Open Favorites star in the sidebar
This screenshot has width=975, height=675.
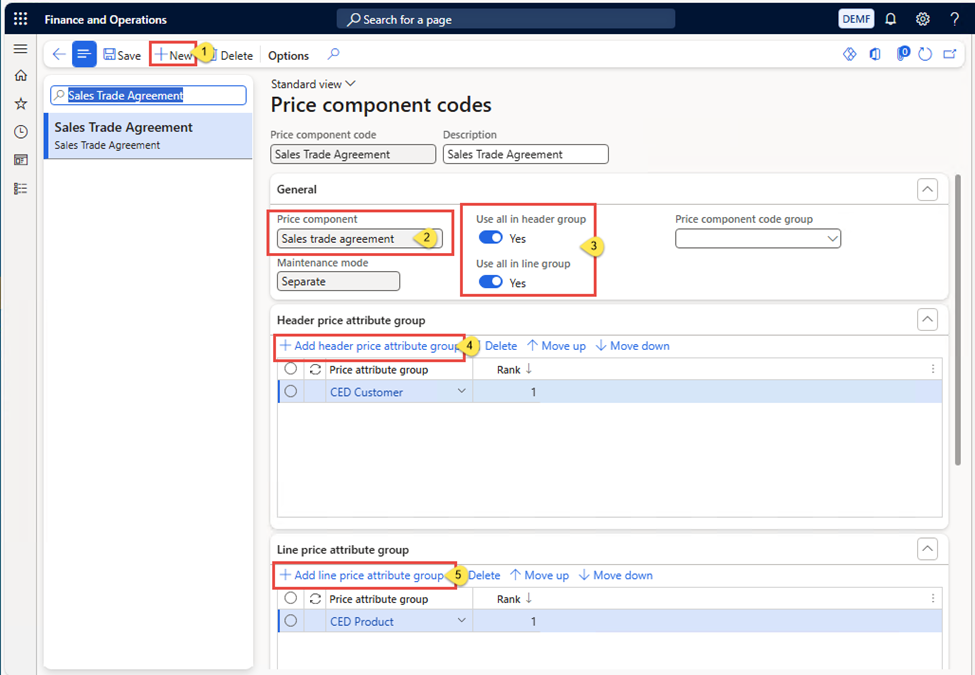click(21, 103)
